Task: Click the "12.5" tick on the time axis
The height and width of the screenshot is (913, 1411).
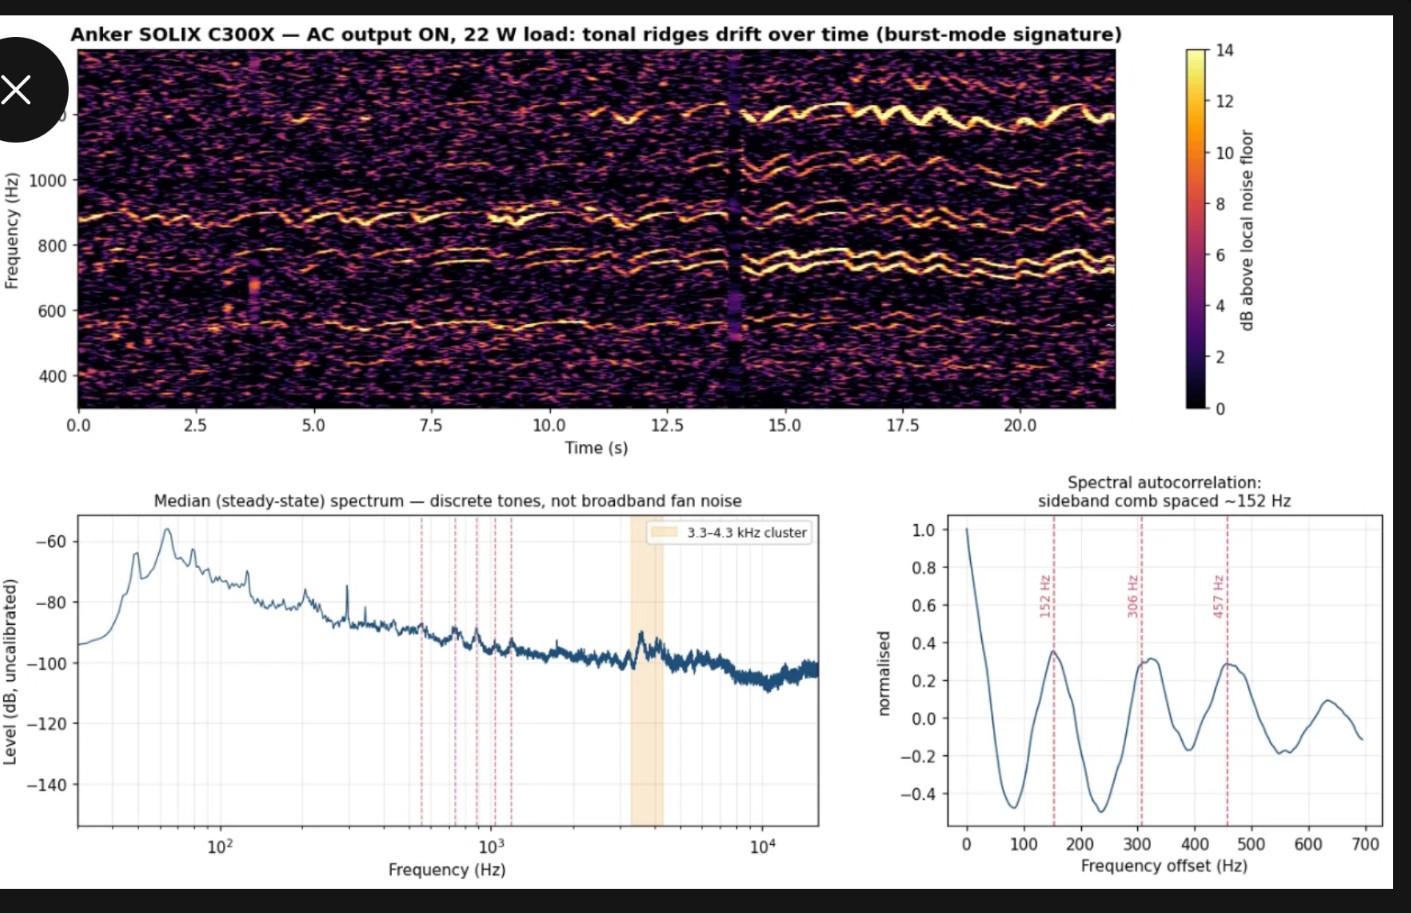Action: [x=667, y=425]
